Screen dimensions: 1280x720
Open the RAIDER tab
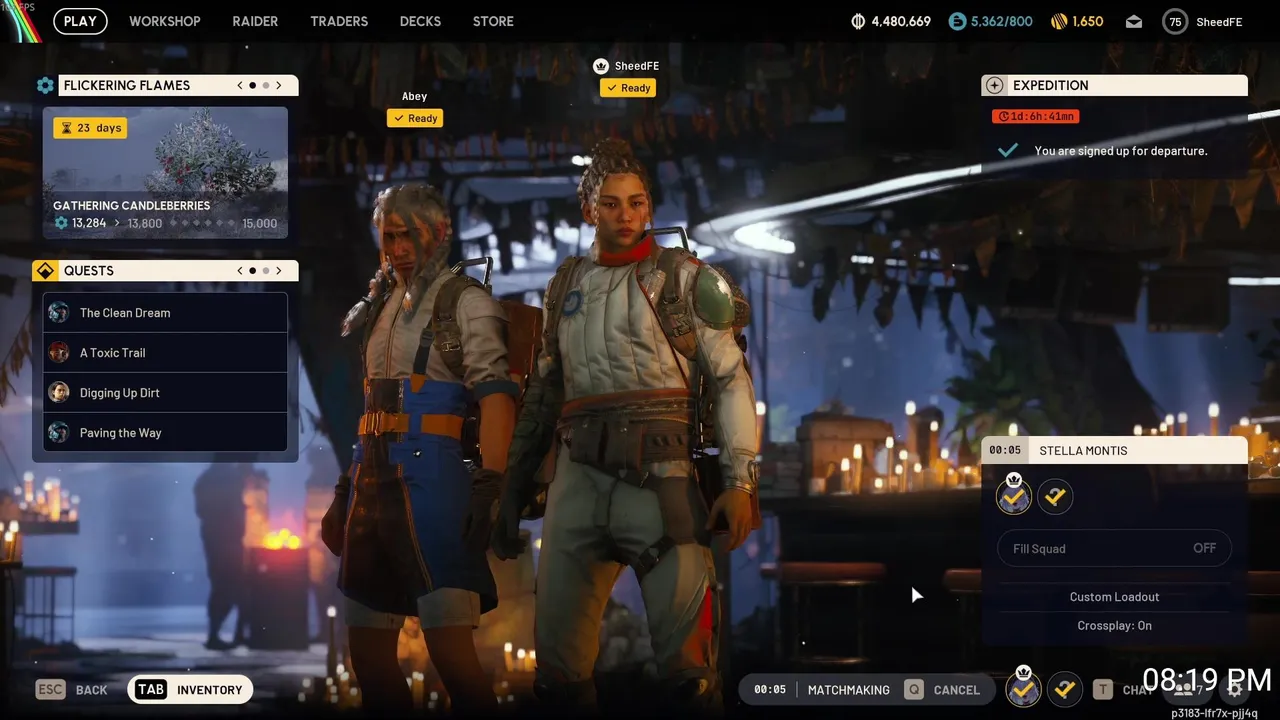click(x=255, y=21)
